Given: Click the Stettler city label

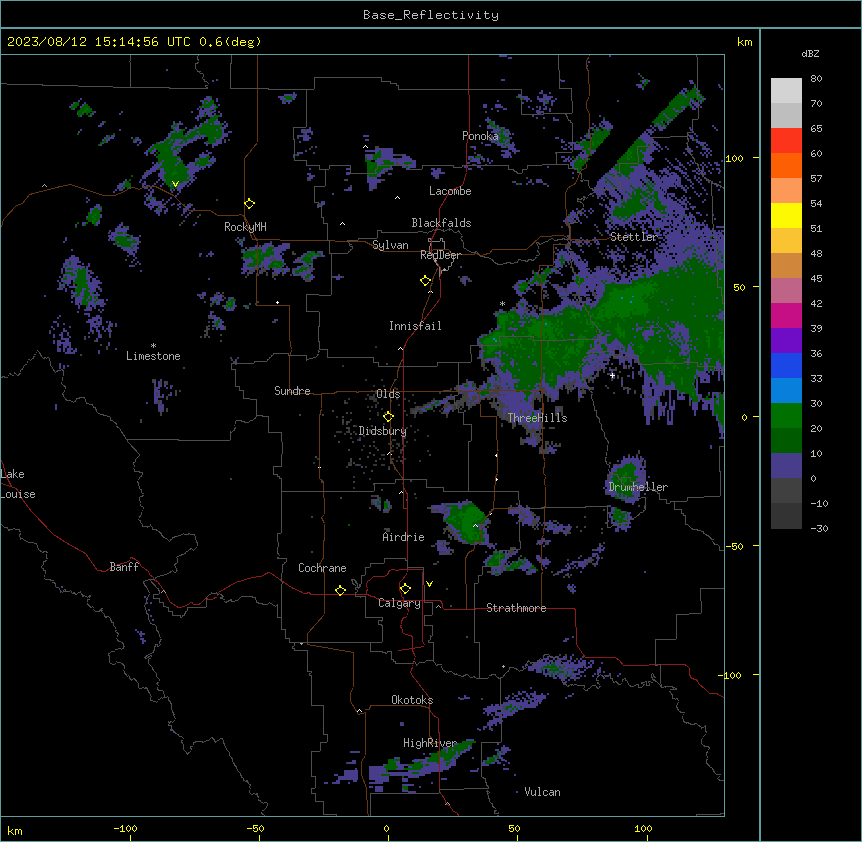Looking at the screenshot, I should point(634,237).
